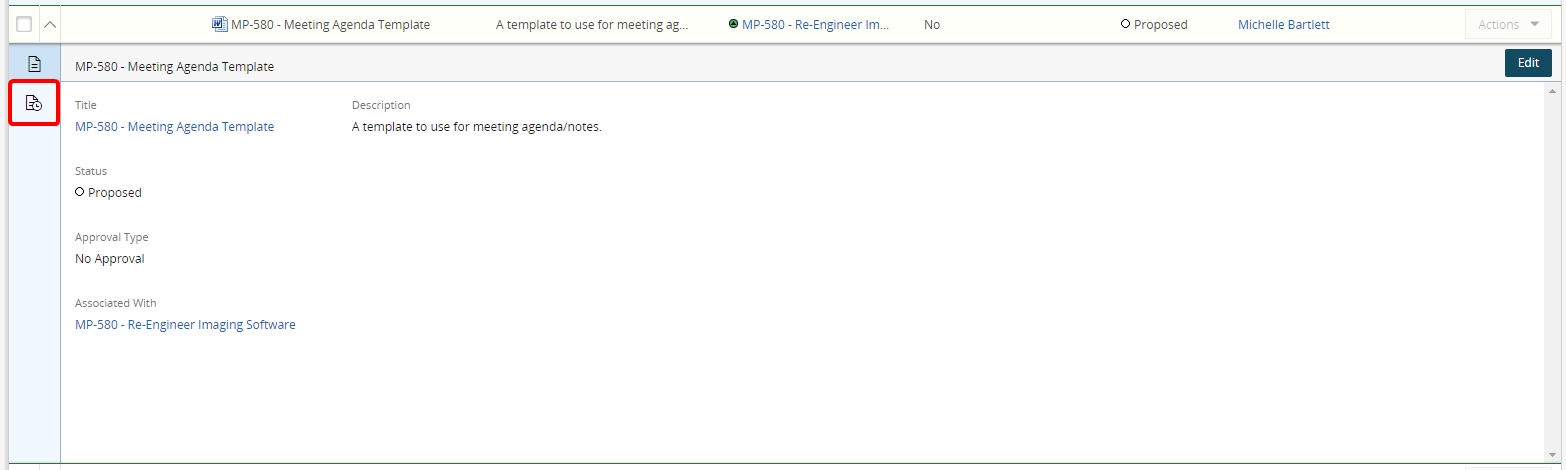1566x470 pixels.
Task: Open the document history icon in sidebar
Action: tap(34, 103)
